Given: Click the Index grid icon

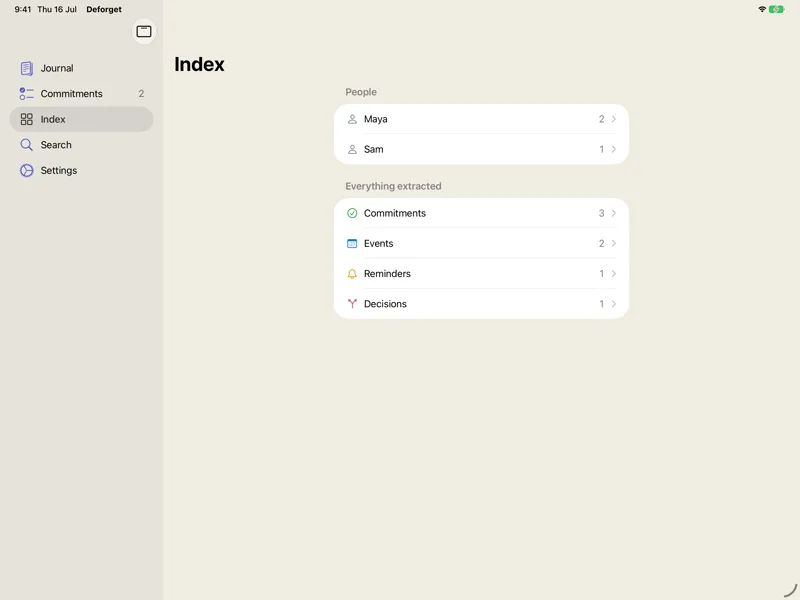Looking at the screenshot, I should point(27,119).
